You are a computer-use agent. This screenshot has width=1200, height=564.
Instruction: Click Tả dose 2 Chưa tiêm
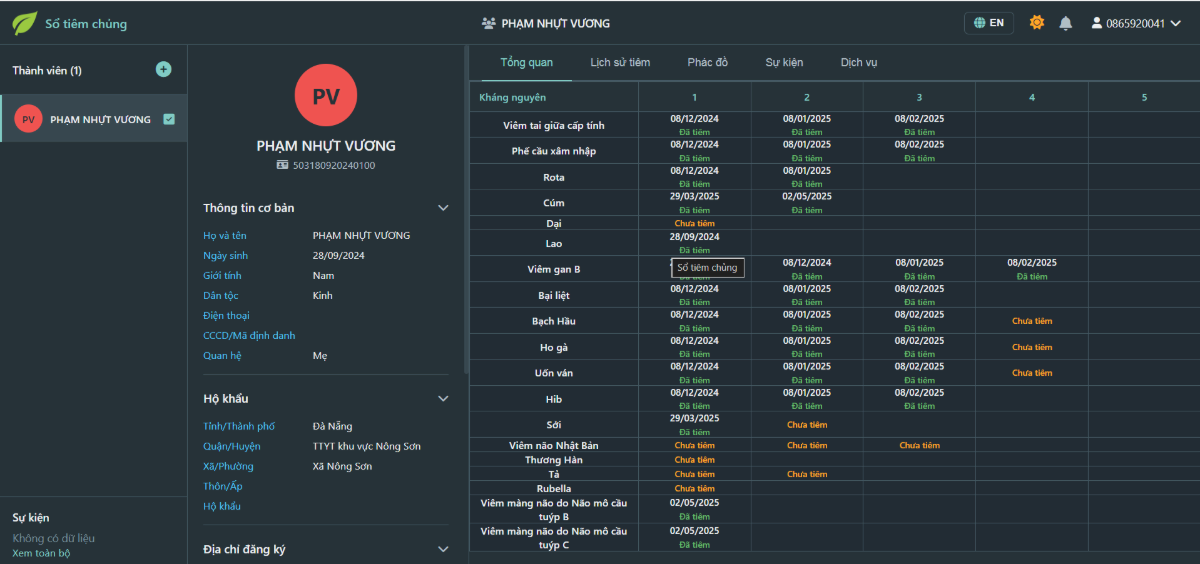[x=807, y=474]
